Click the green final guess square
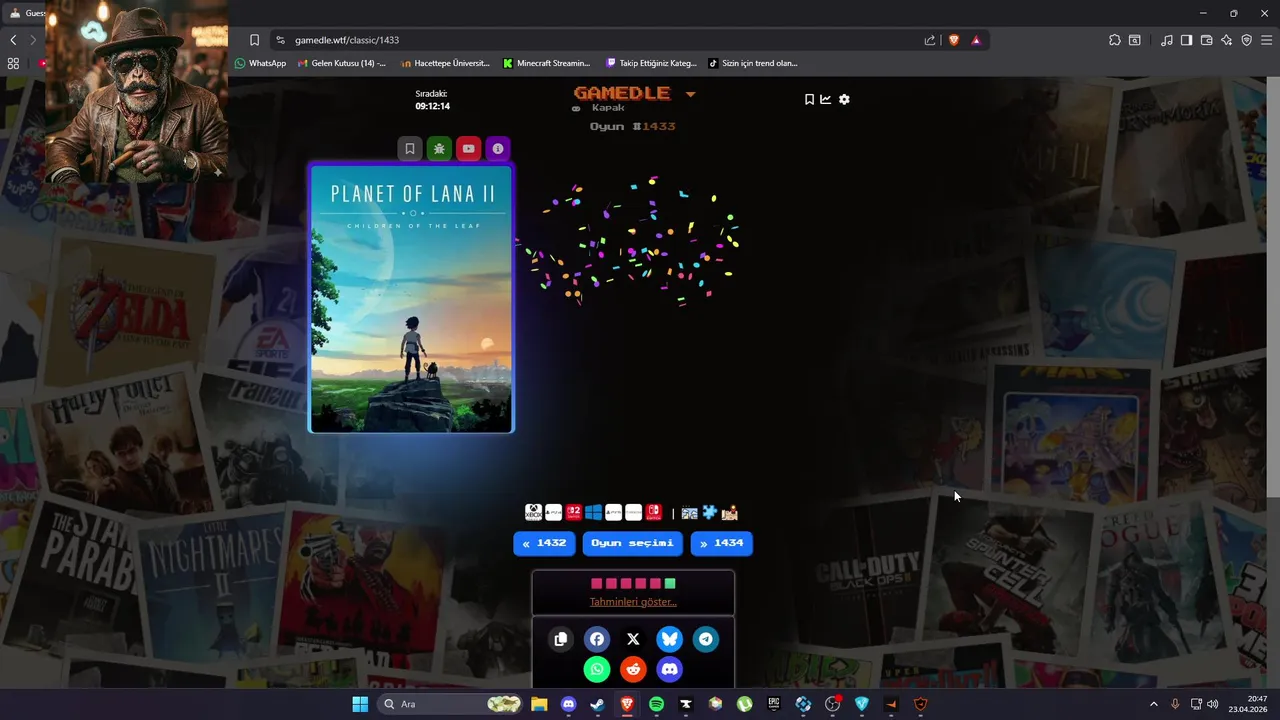The height and width of the screenshot is (720, 1280). pyautogui.click(x=670, y=583)
